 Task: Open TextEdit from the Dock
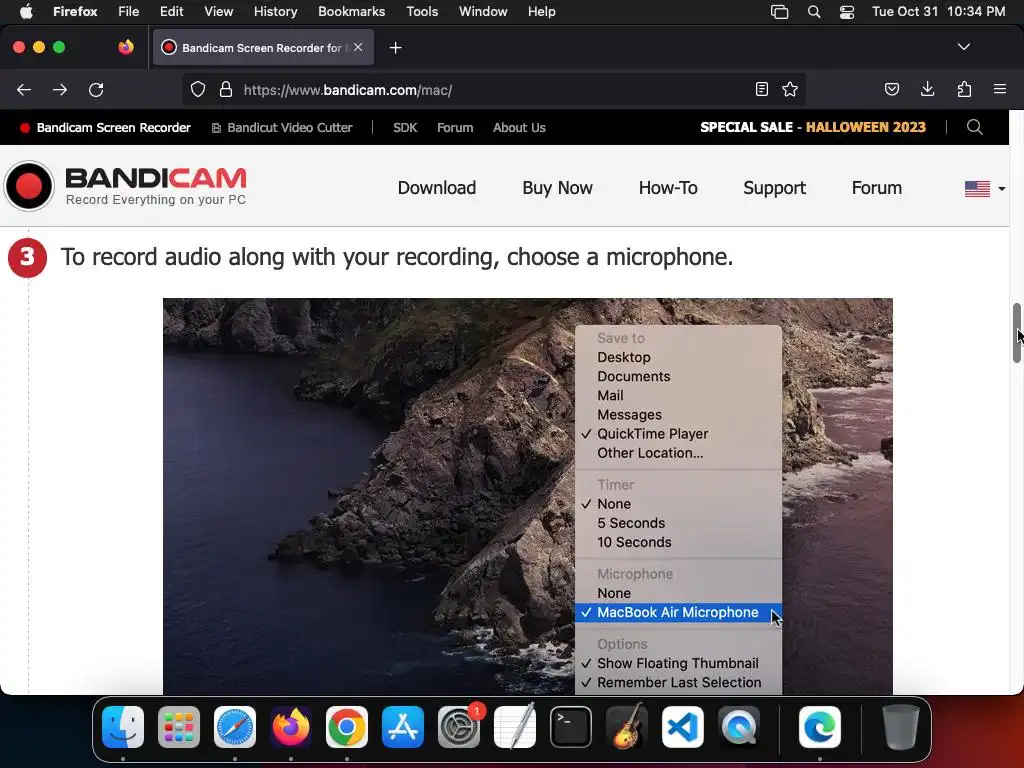click(x=515, y=727)
